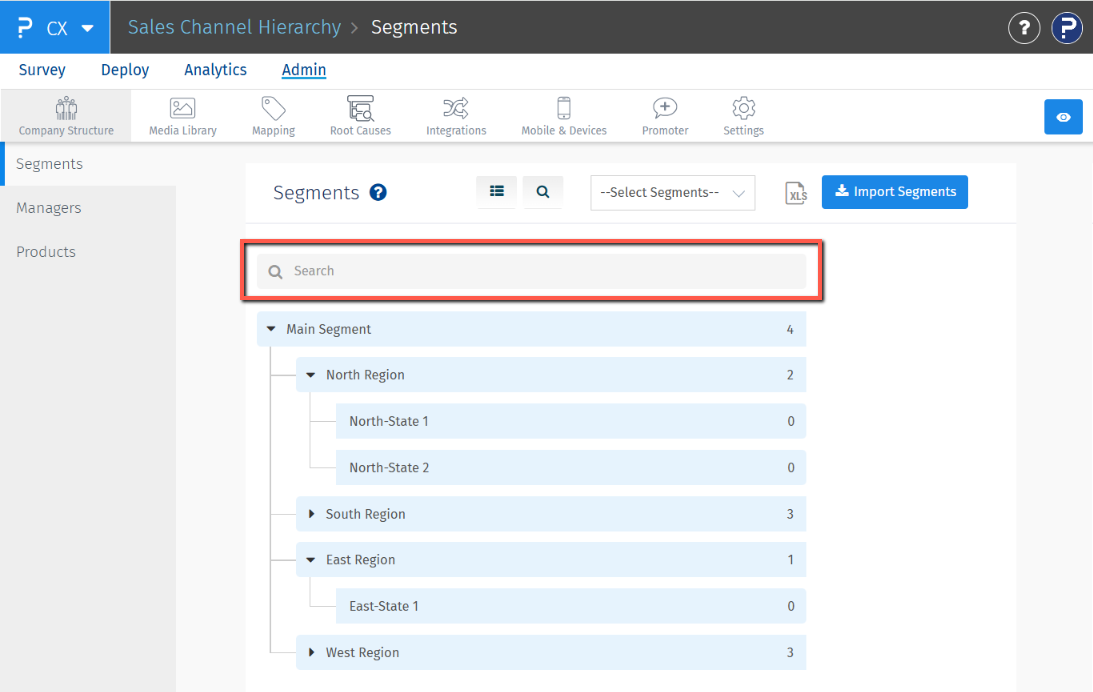Expand the South Region node
Viewport: 1093px width, 692px height.
(312, 514)
